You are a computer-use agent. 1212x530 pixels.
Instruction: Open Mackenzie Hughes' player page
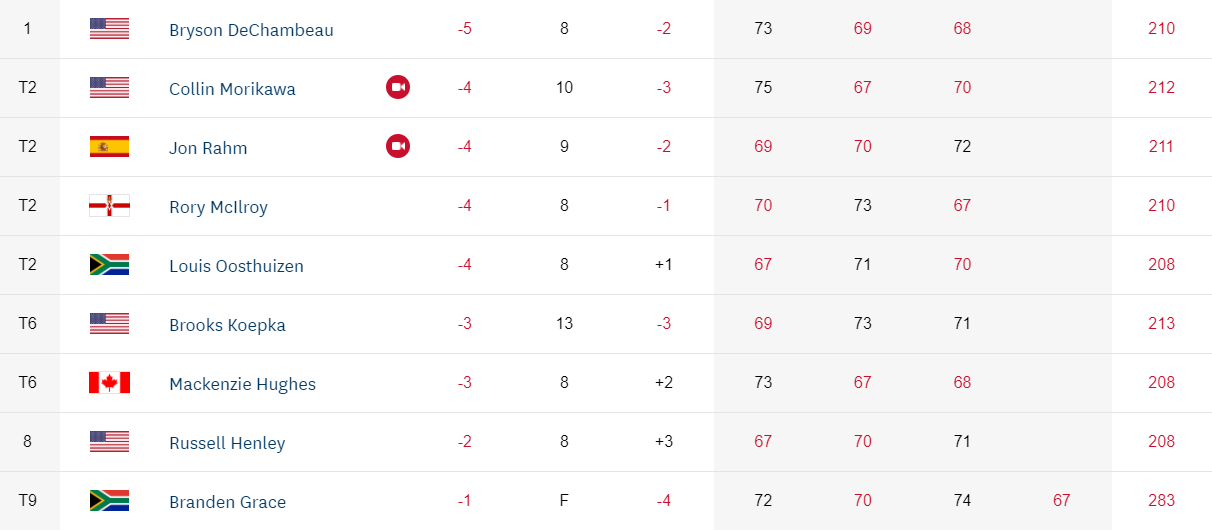click(x=242, y=384)
